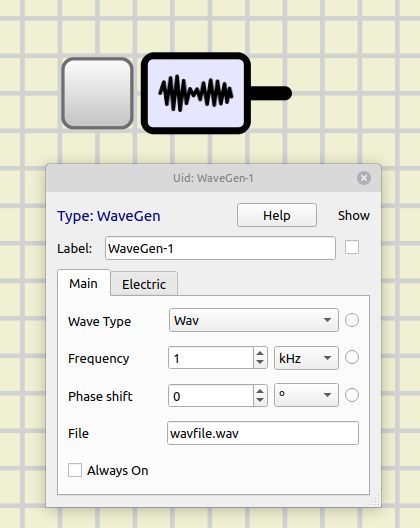Decrease Phase shift with down arrow
The image size is (420, 528).
[x=260, y=400]
